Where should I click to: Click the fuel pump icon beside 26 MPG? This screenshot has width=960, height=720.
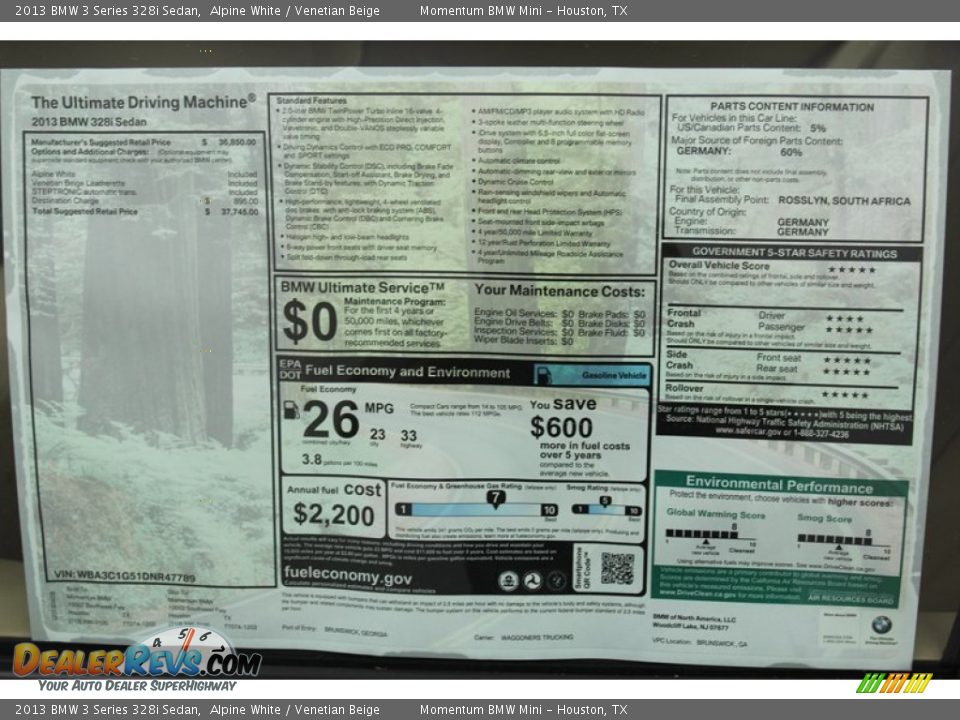coord(291,410)
